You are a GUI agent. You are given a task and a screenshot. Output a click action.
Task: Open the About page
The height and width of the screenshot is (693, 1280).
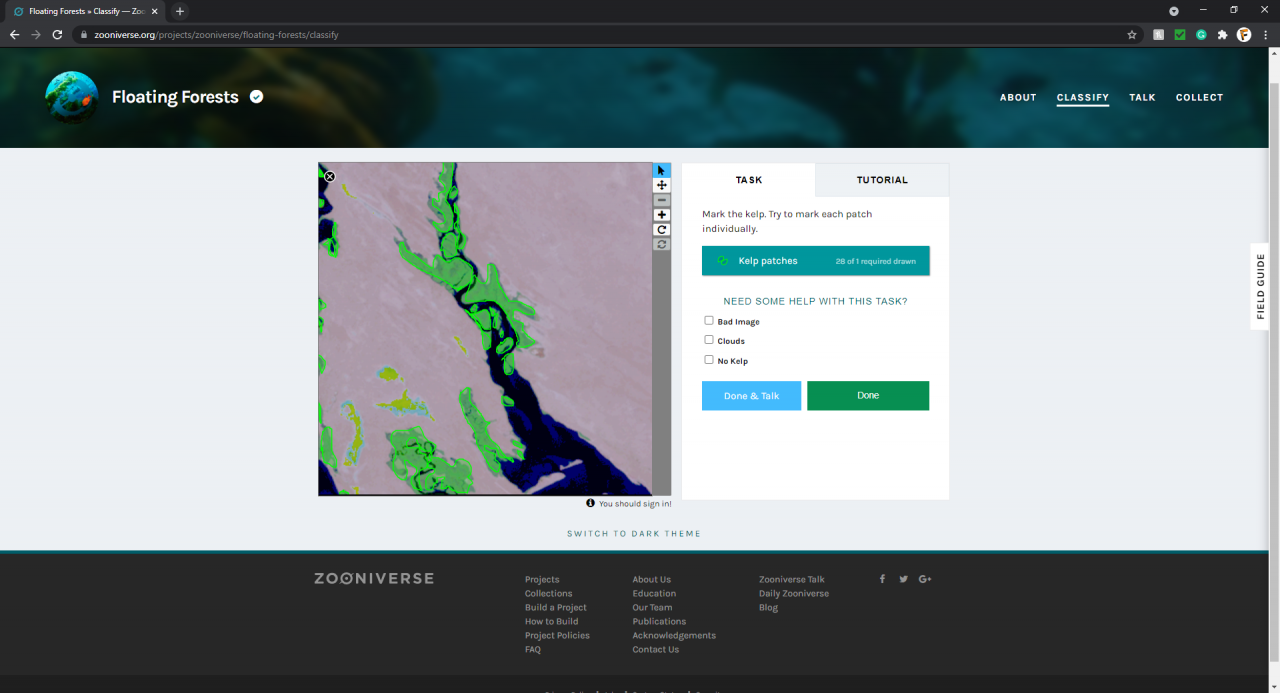(x=1018, y=98)
